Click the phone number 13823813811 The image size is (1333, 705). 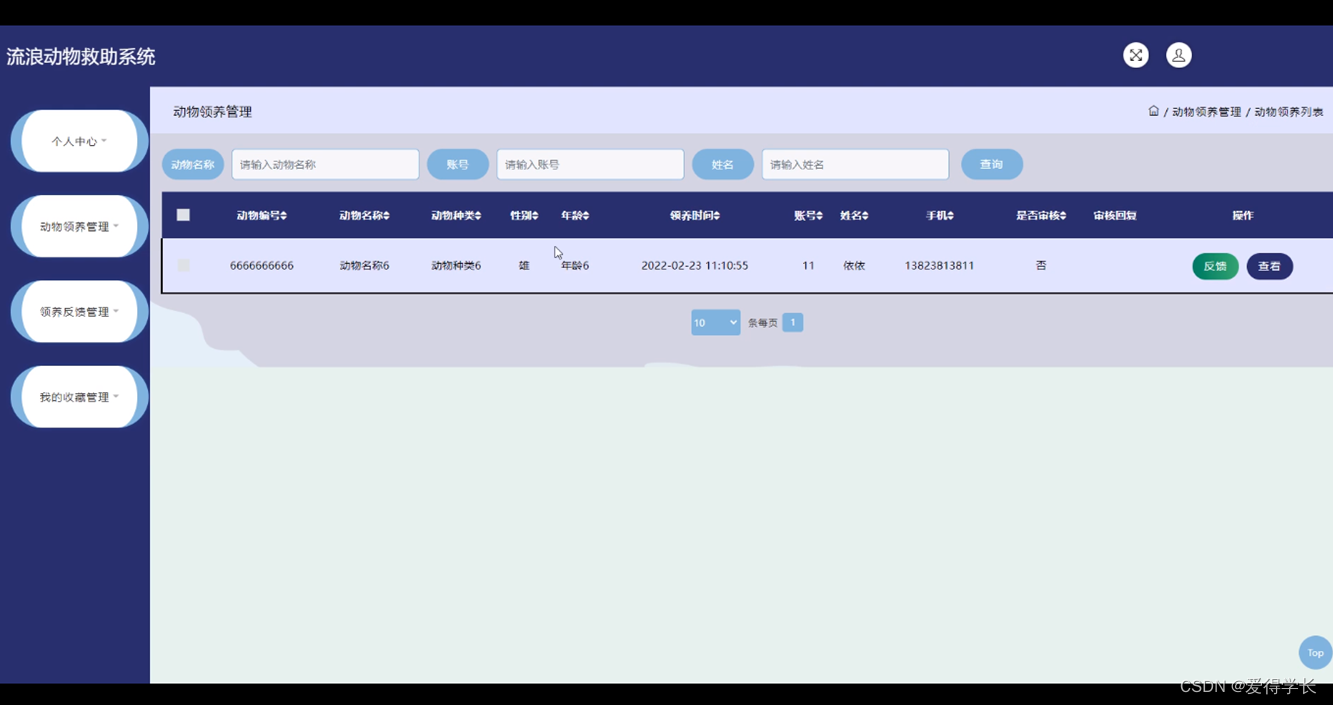(939, 266)
